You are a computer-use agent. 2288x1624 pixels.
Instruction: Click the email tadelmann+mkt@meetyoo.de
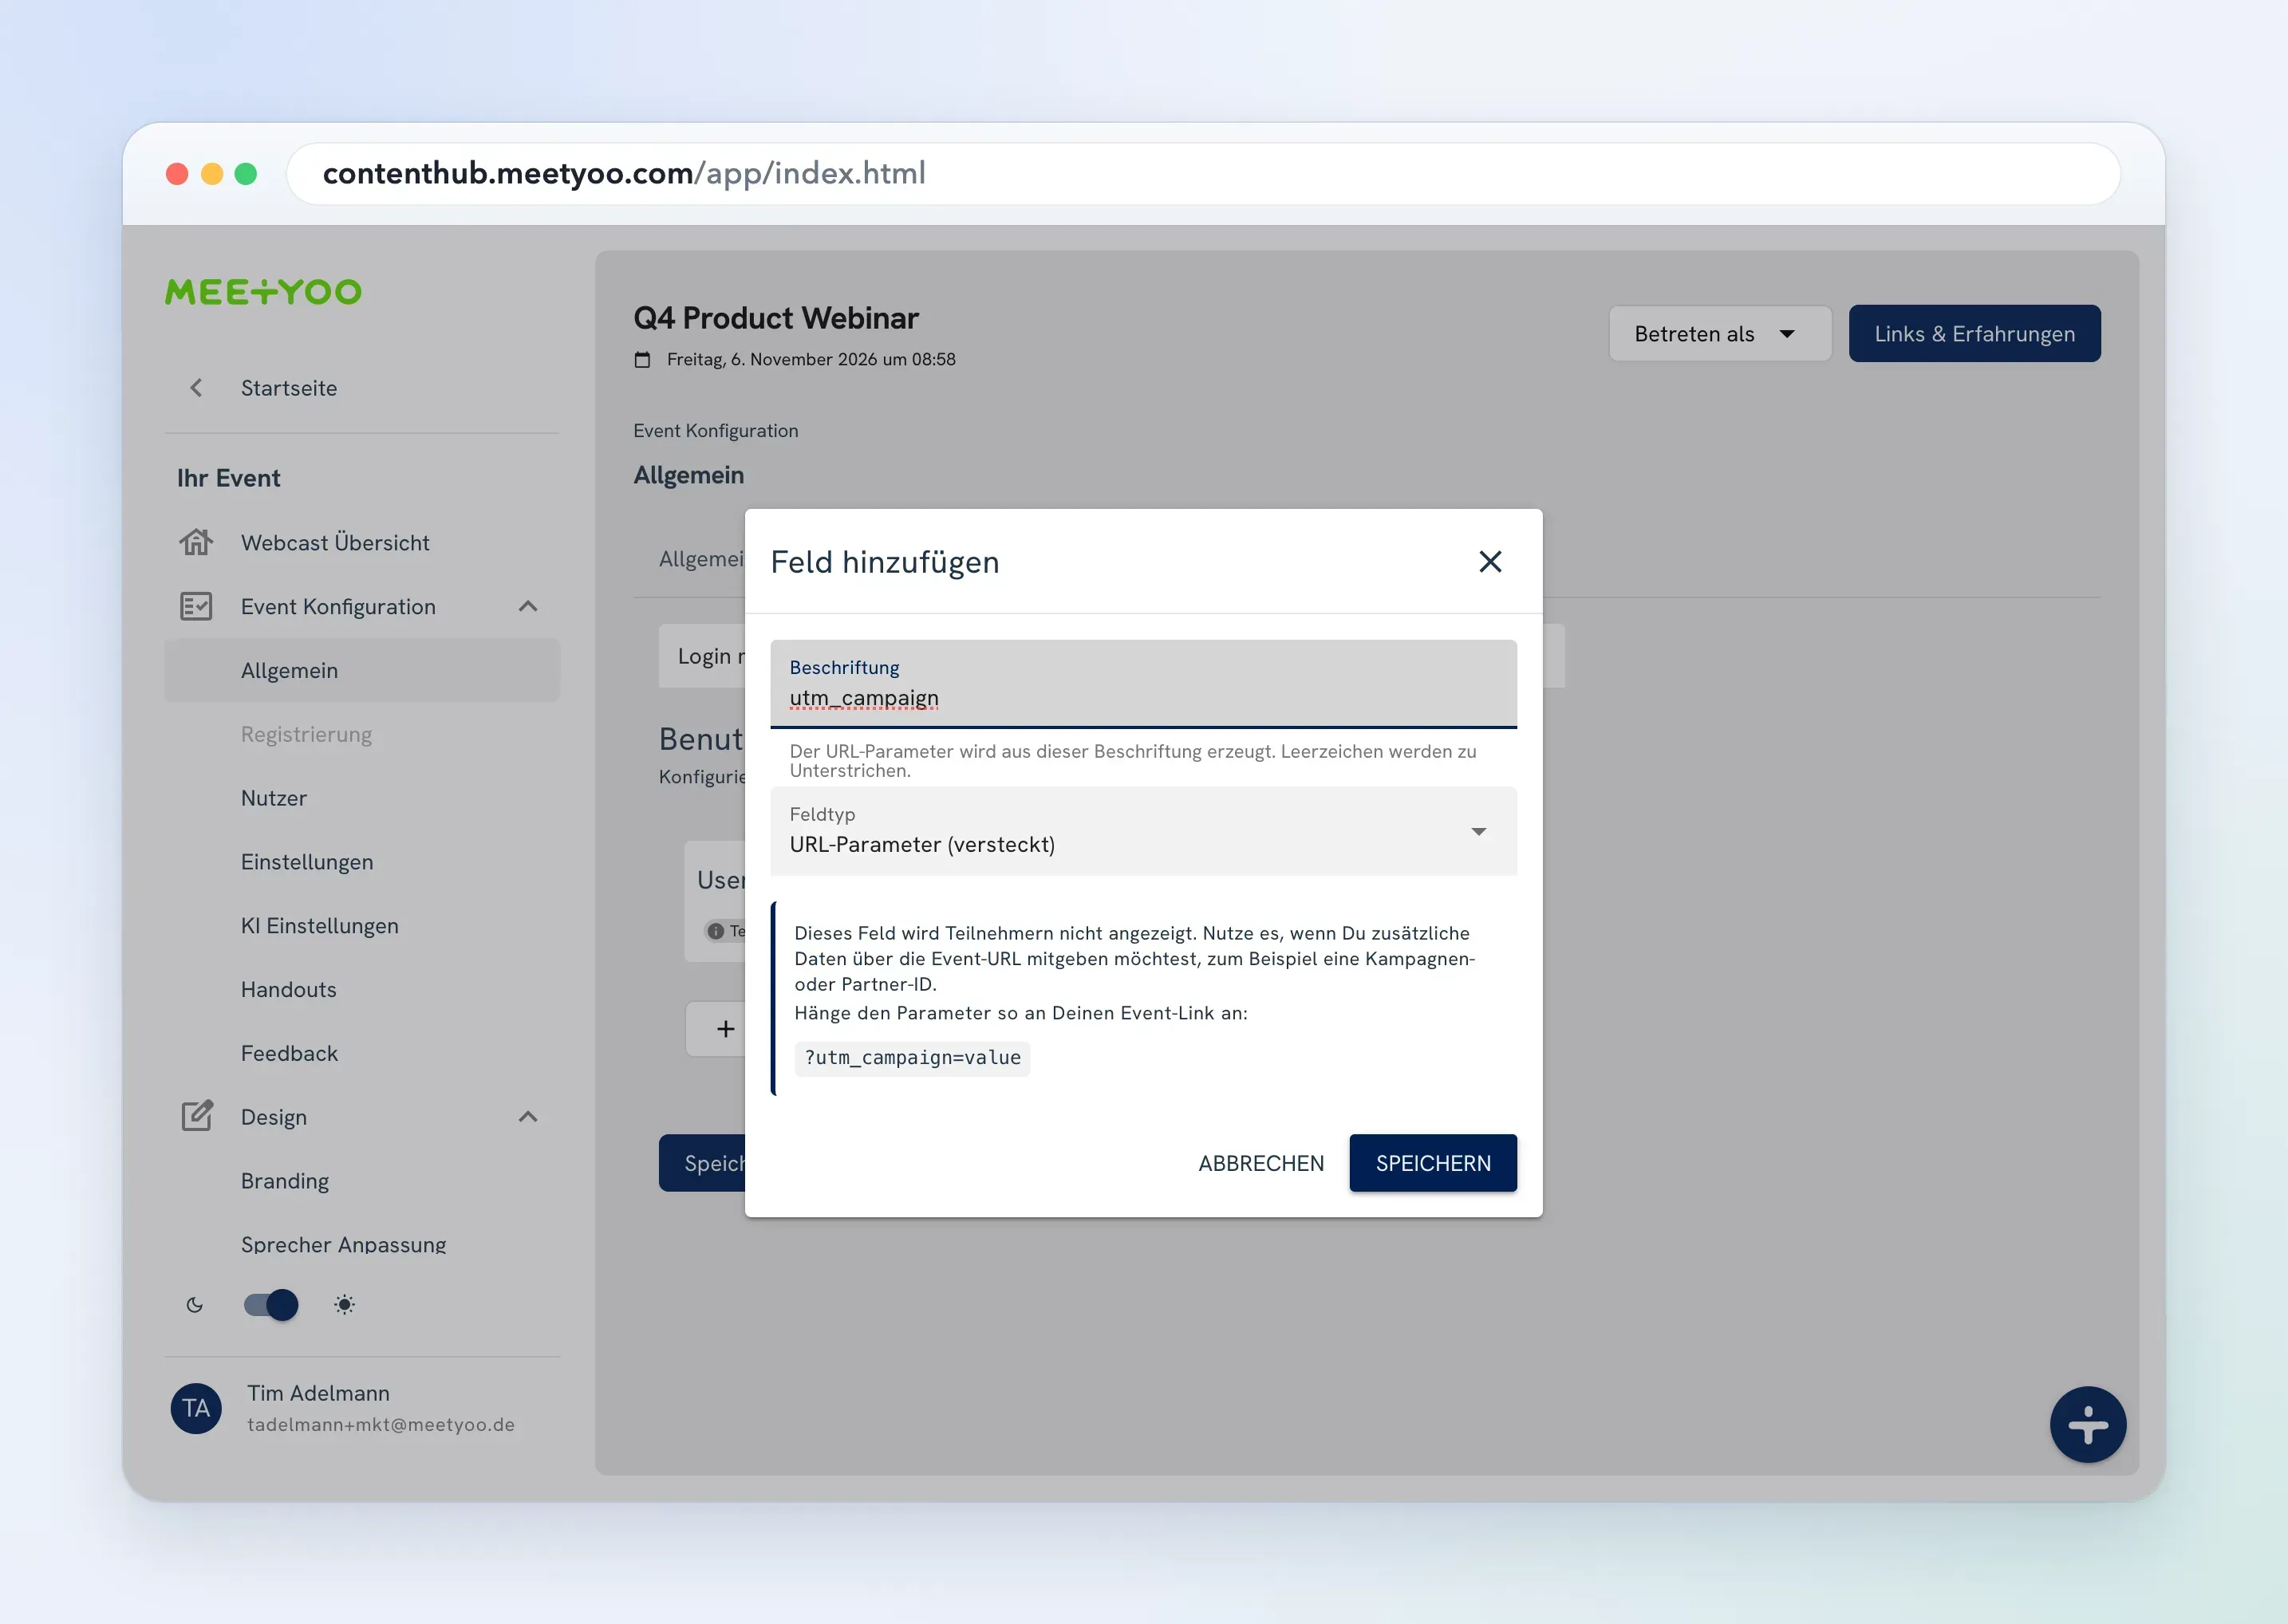pyautogui.click(x=381, y=1424)
